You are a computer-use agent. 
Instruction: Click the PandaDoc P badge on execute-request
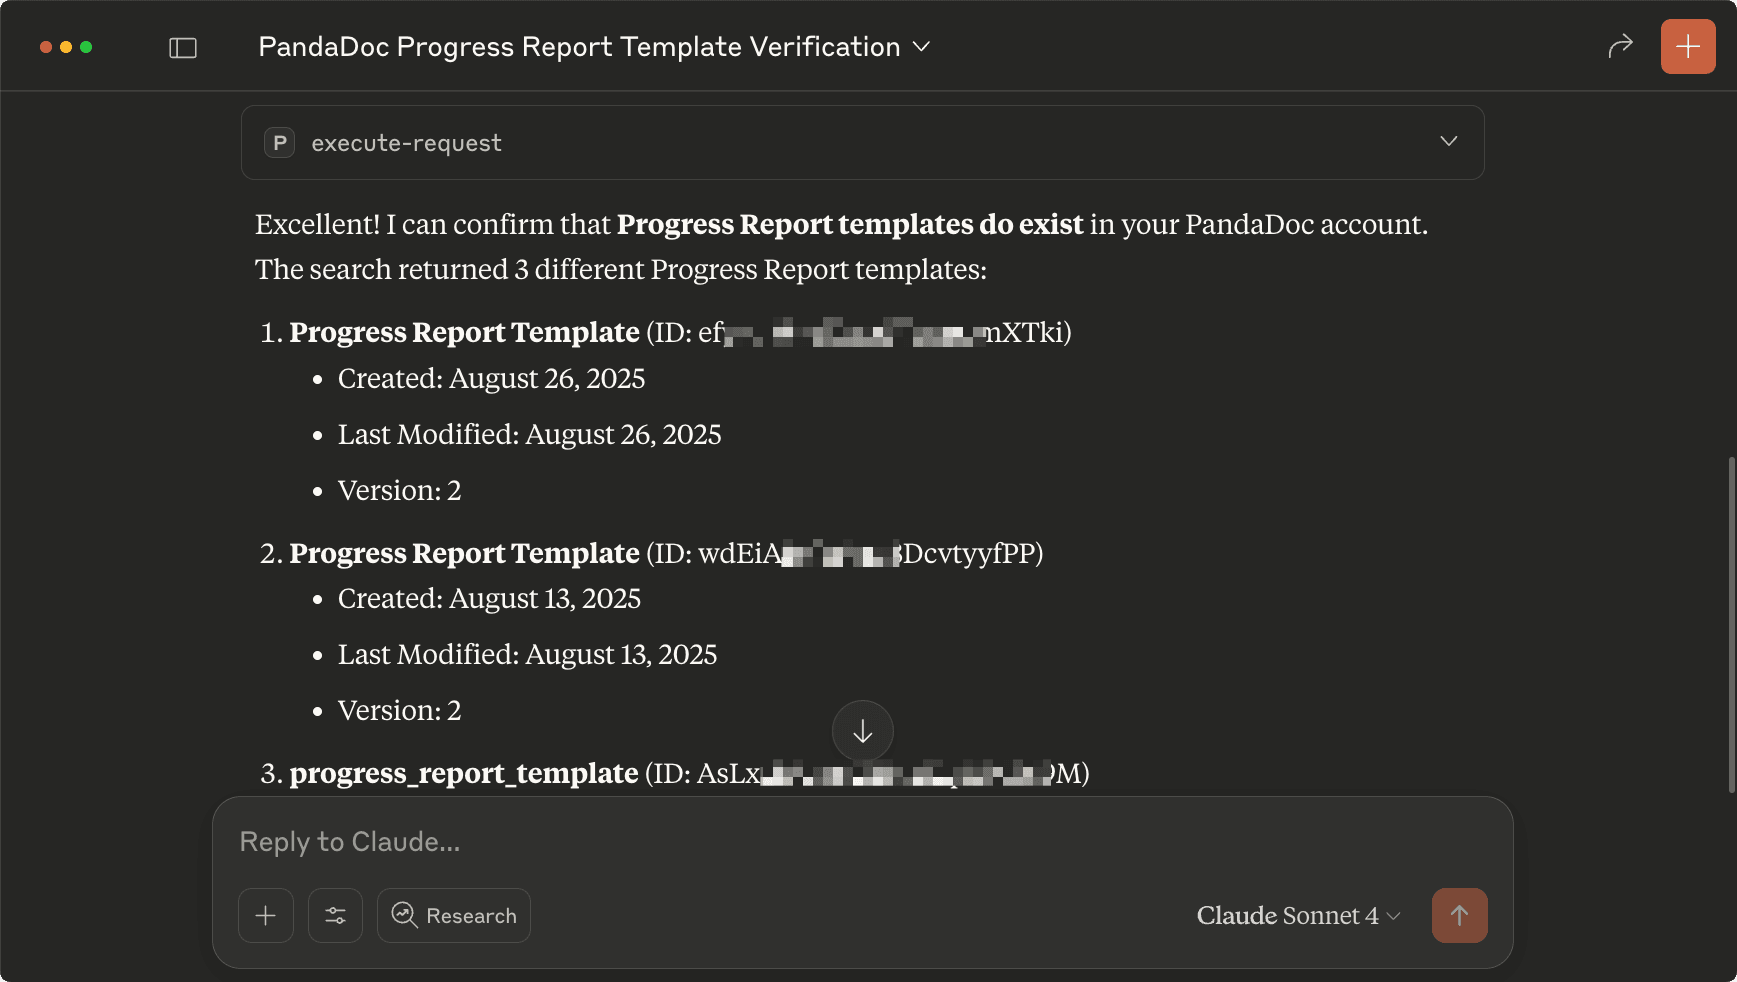click(279, 142)
